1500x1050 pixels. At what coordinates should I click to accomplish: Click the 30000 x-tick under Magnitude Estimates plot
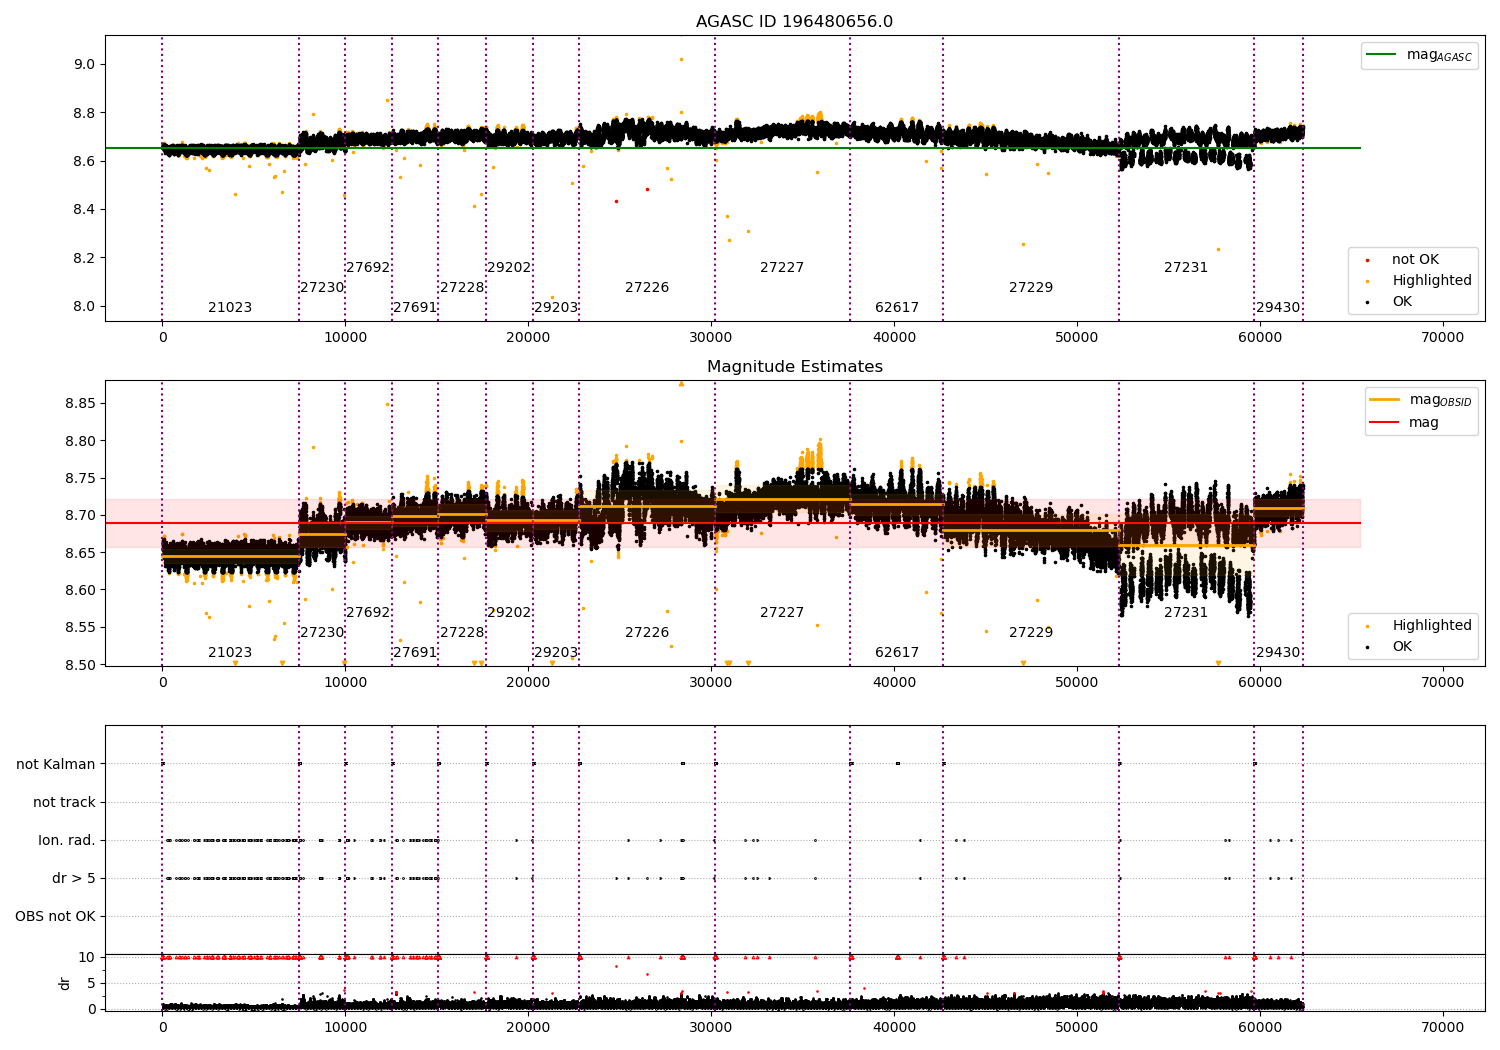tap(711, 683)
